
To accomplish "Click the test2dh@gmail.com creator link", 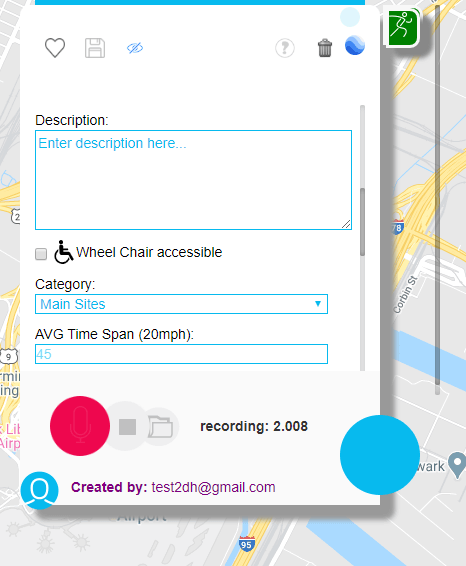I will point(213,487).
